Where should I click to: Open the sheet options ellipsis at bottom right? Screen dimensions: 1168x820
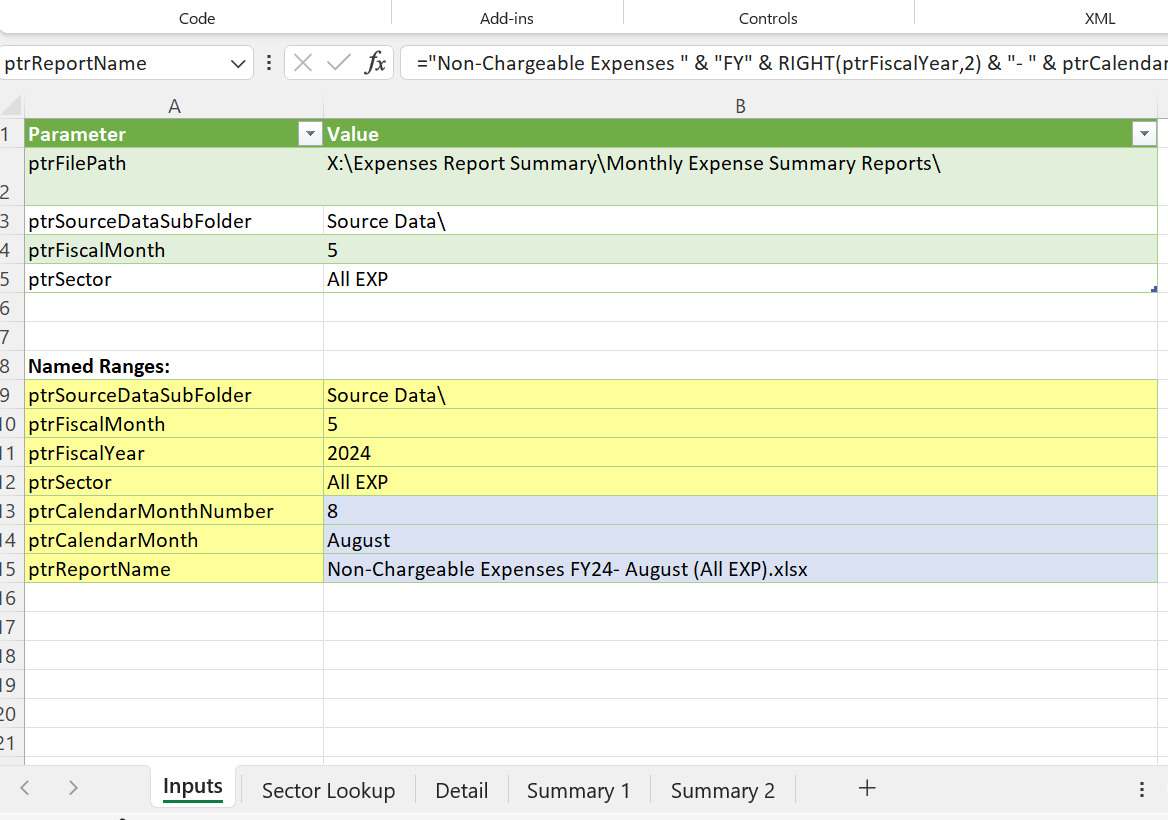tap(1143, 790)
